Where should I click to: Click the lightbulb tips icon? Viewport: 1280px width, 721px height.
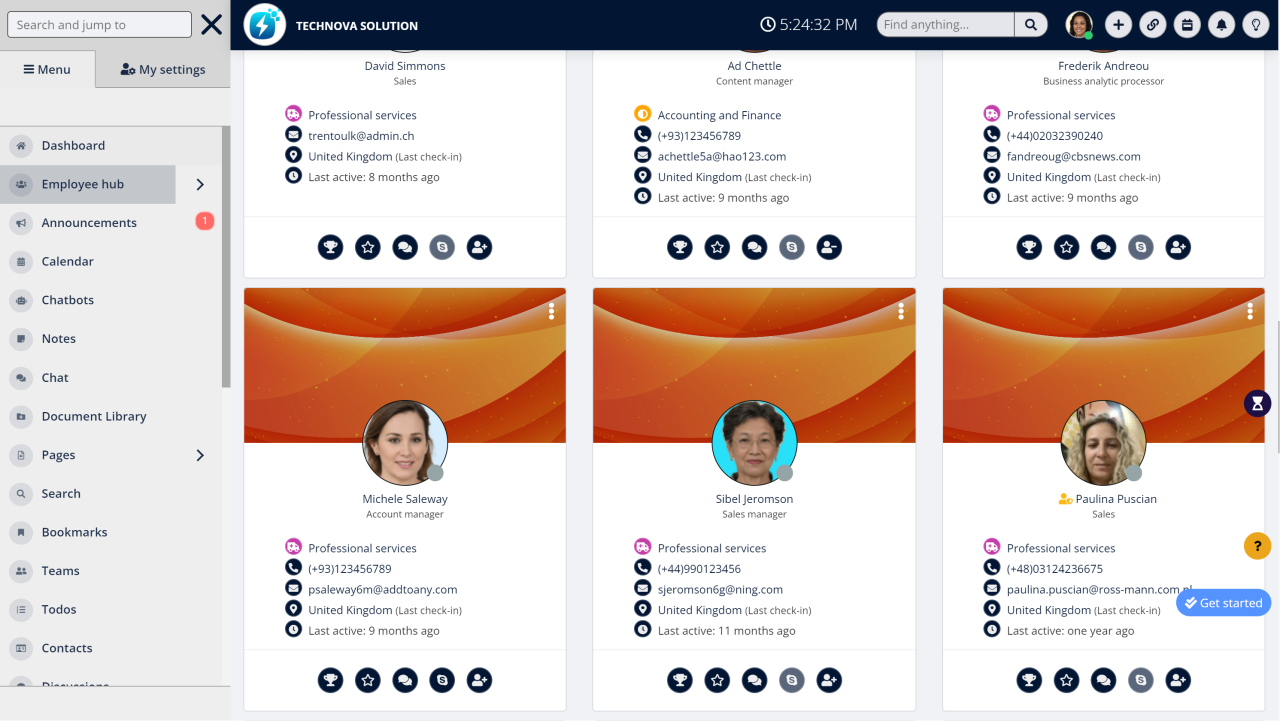click(1256, 23)
